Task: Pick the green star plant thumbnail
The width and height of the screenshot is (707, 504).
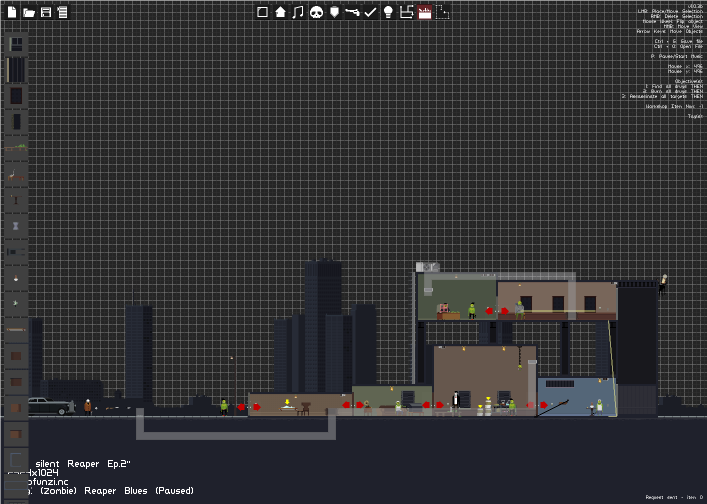Action: [x=16, y=303]
